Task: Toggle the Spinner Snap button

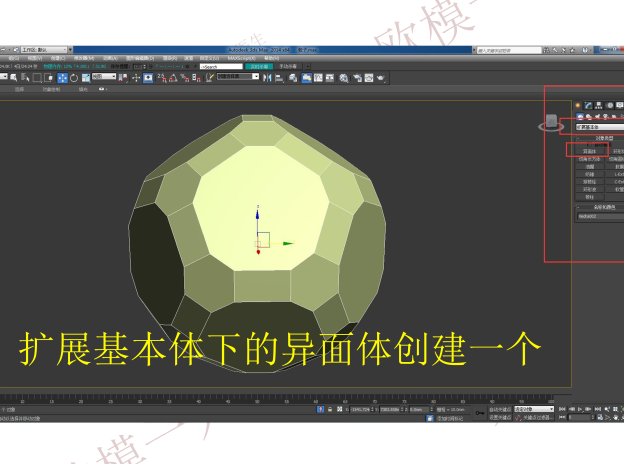Action: click(196, 78)
